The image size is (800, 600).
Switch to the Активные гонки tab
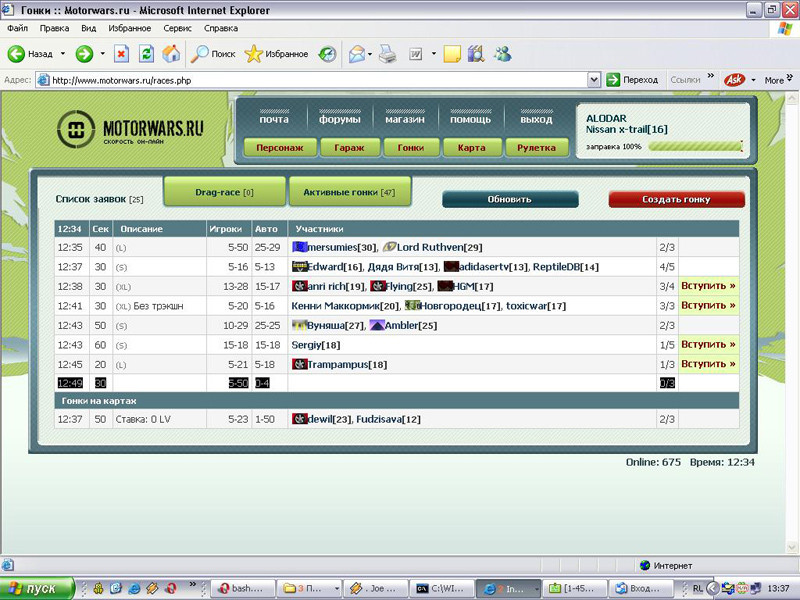[x=349, y=192]
